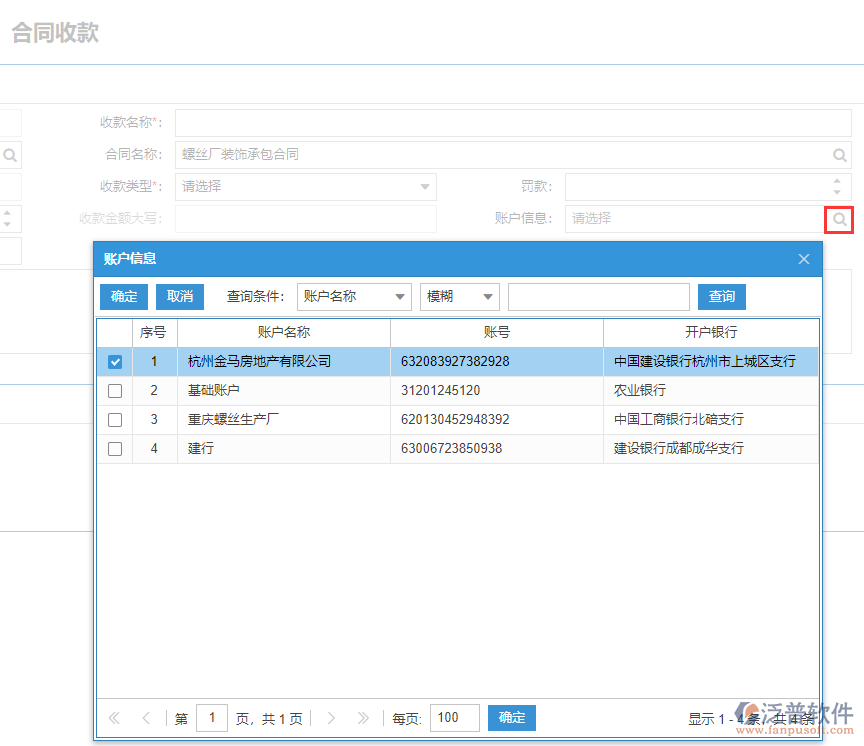Viewport: 864px width, 746px height.
Task: Click the 确定 button in the dialog toolbar
Action: (123, 296)
